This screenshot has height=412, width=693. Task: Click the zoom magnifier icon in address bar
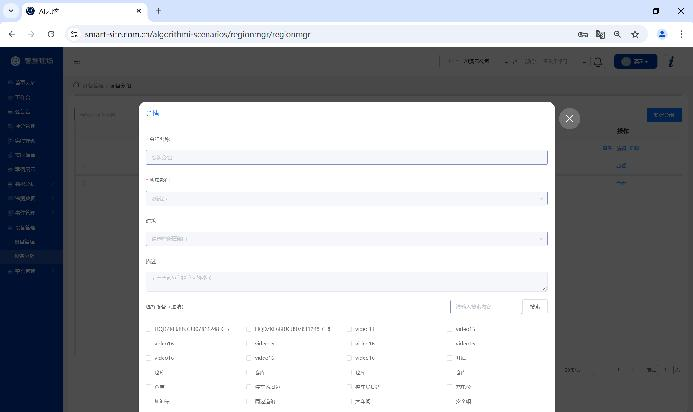(617, 34)
